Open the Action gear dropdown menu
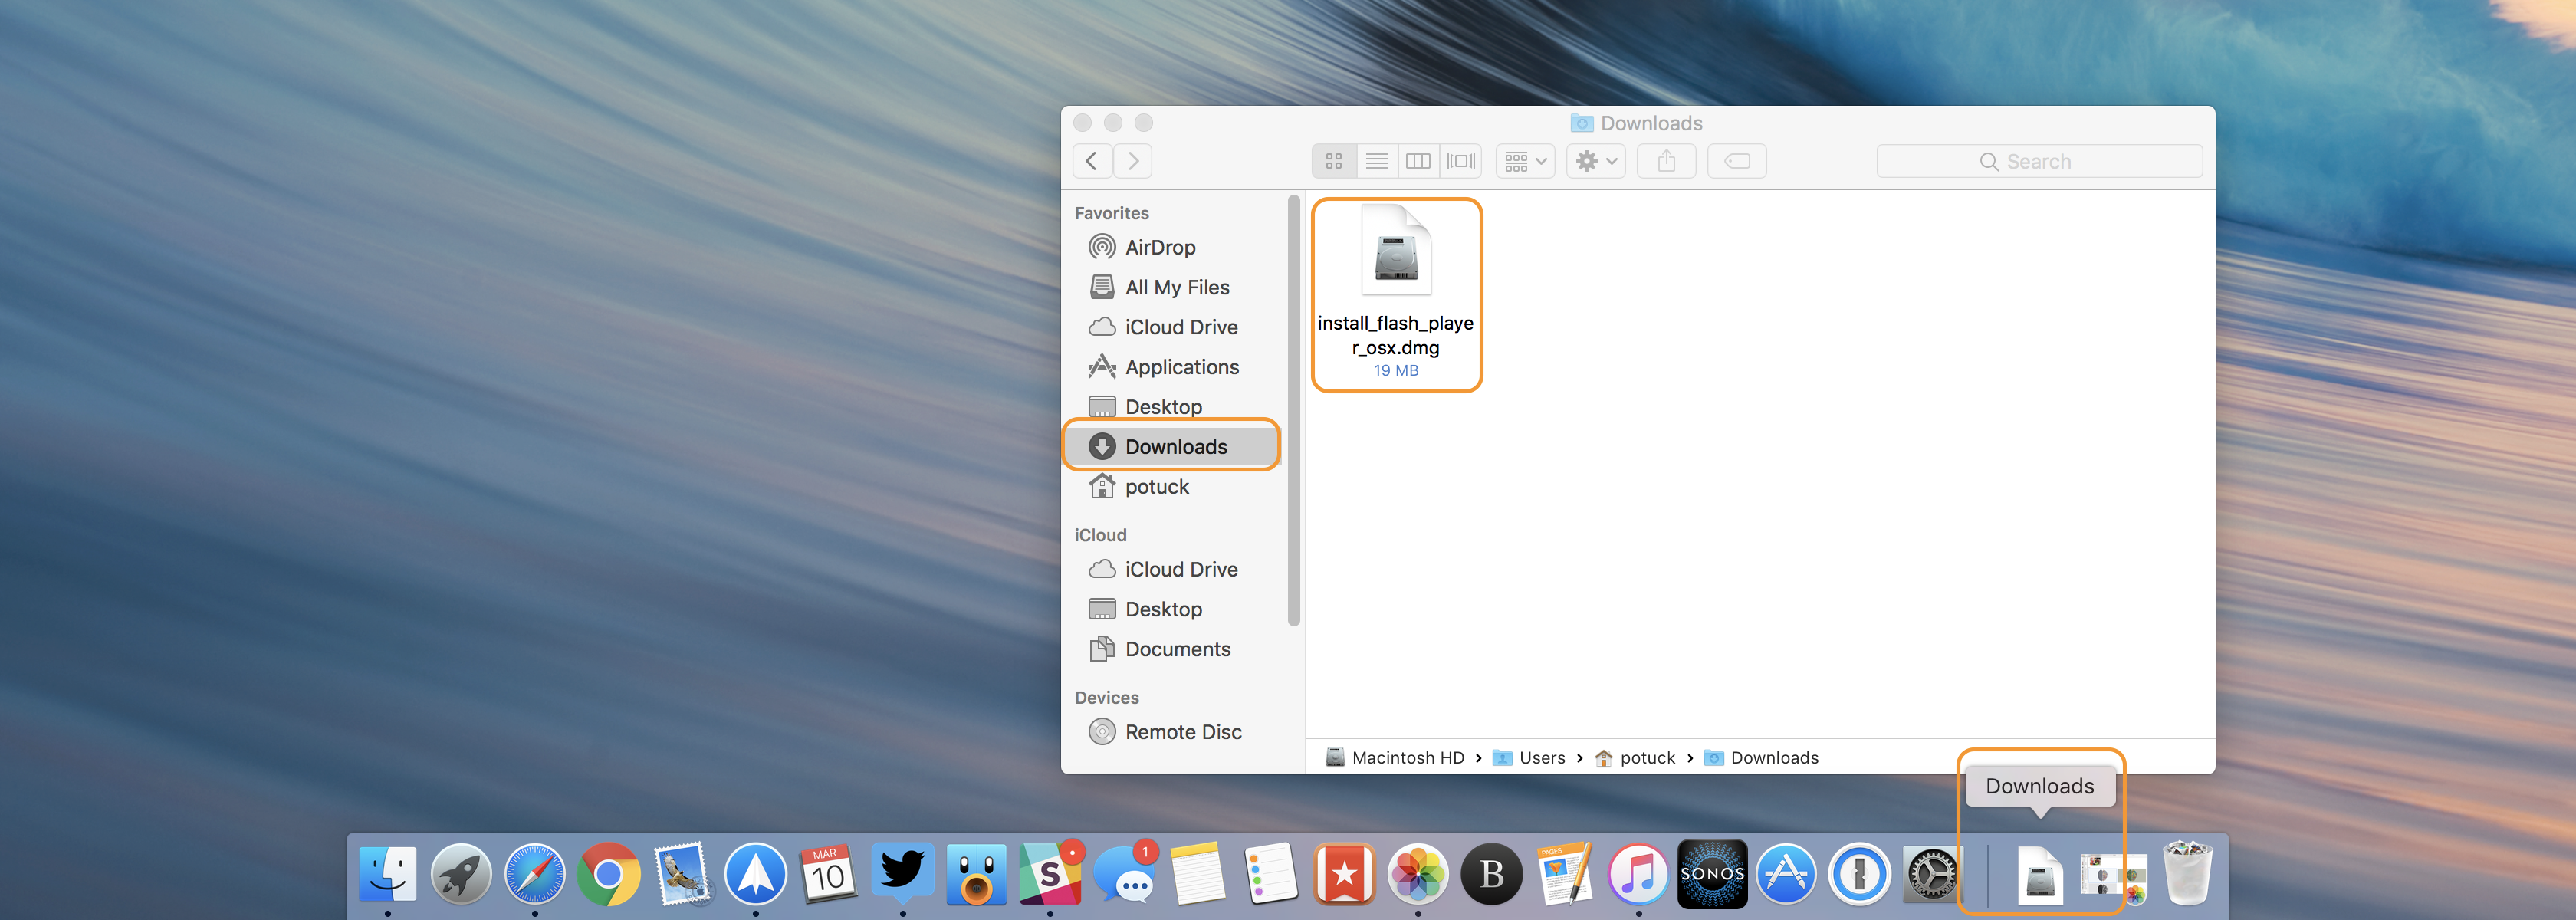The height and width of the screenshot is (920, 2576). coord(1595,161)
